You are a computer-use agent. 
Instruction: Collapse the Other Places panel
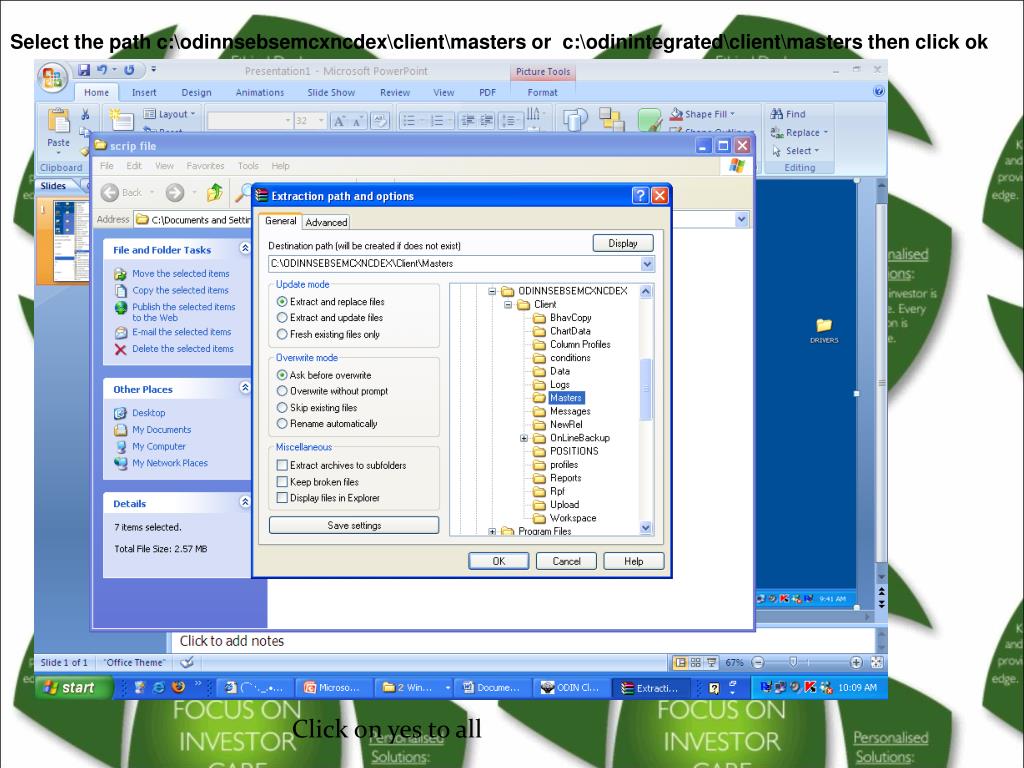tap(245, 388)
